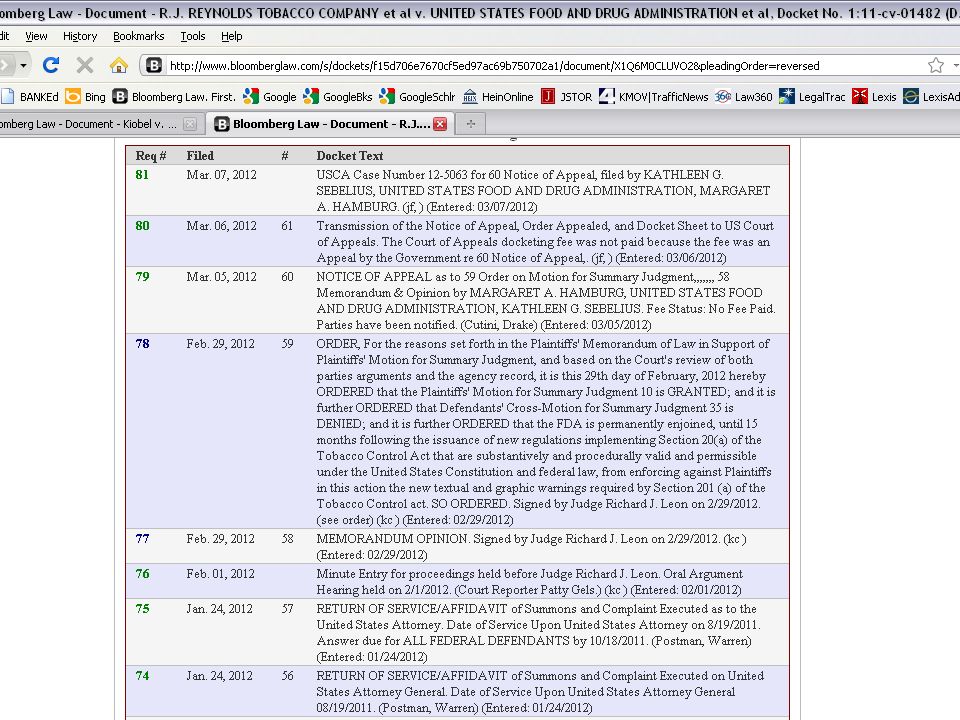The image size is (960, 720).
Task: Open the Bing bookmark
Action: coord(86,97)
